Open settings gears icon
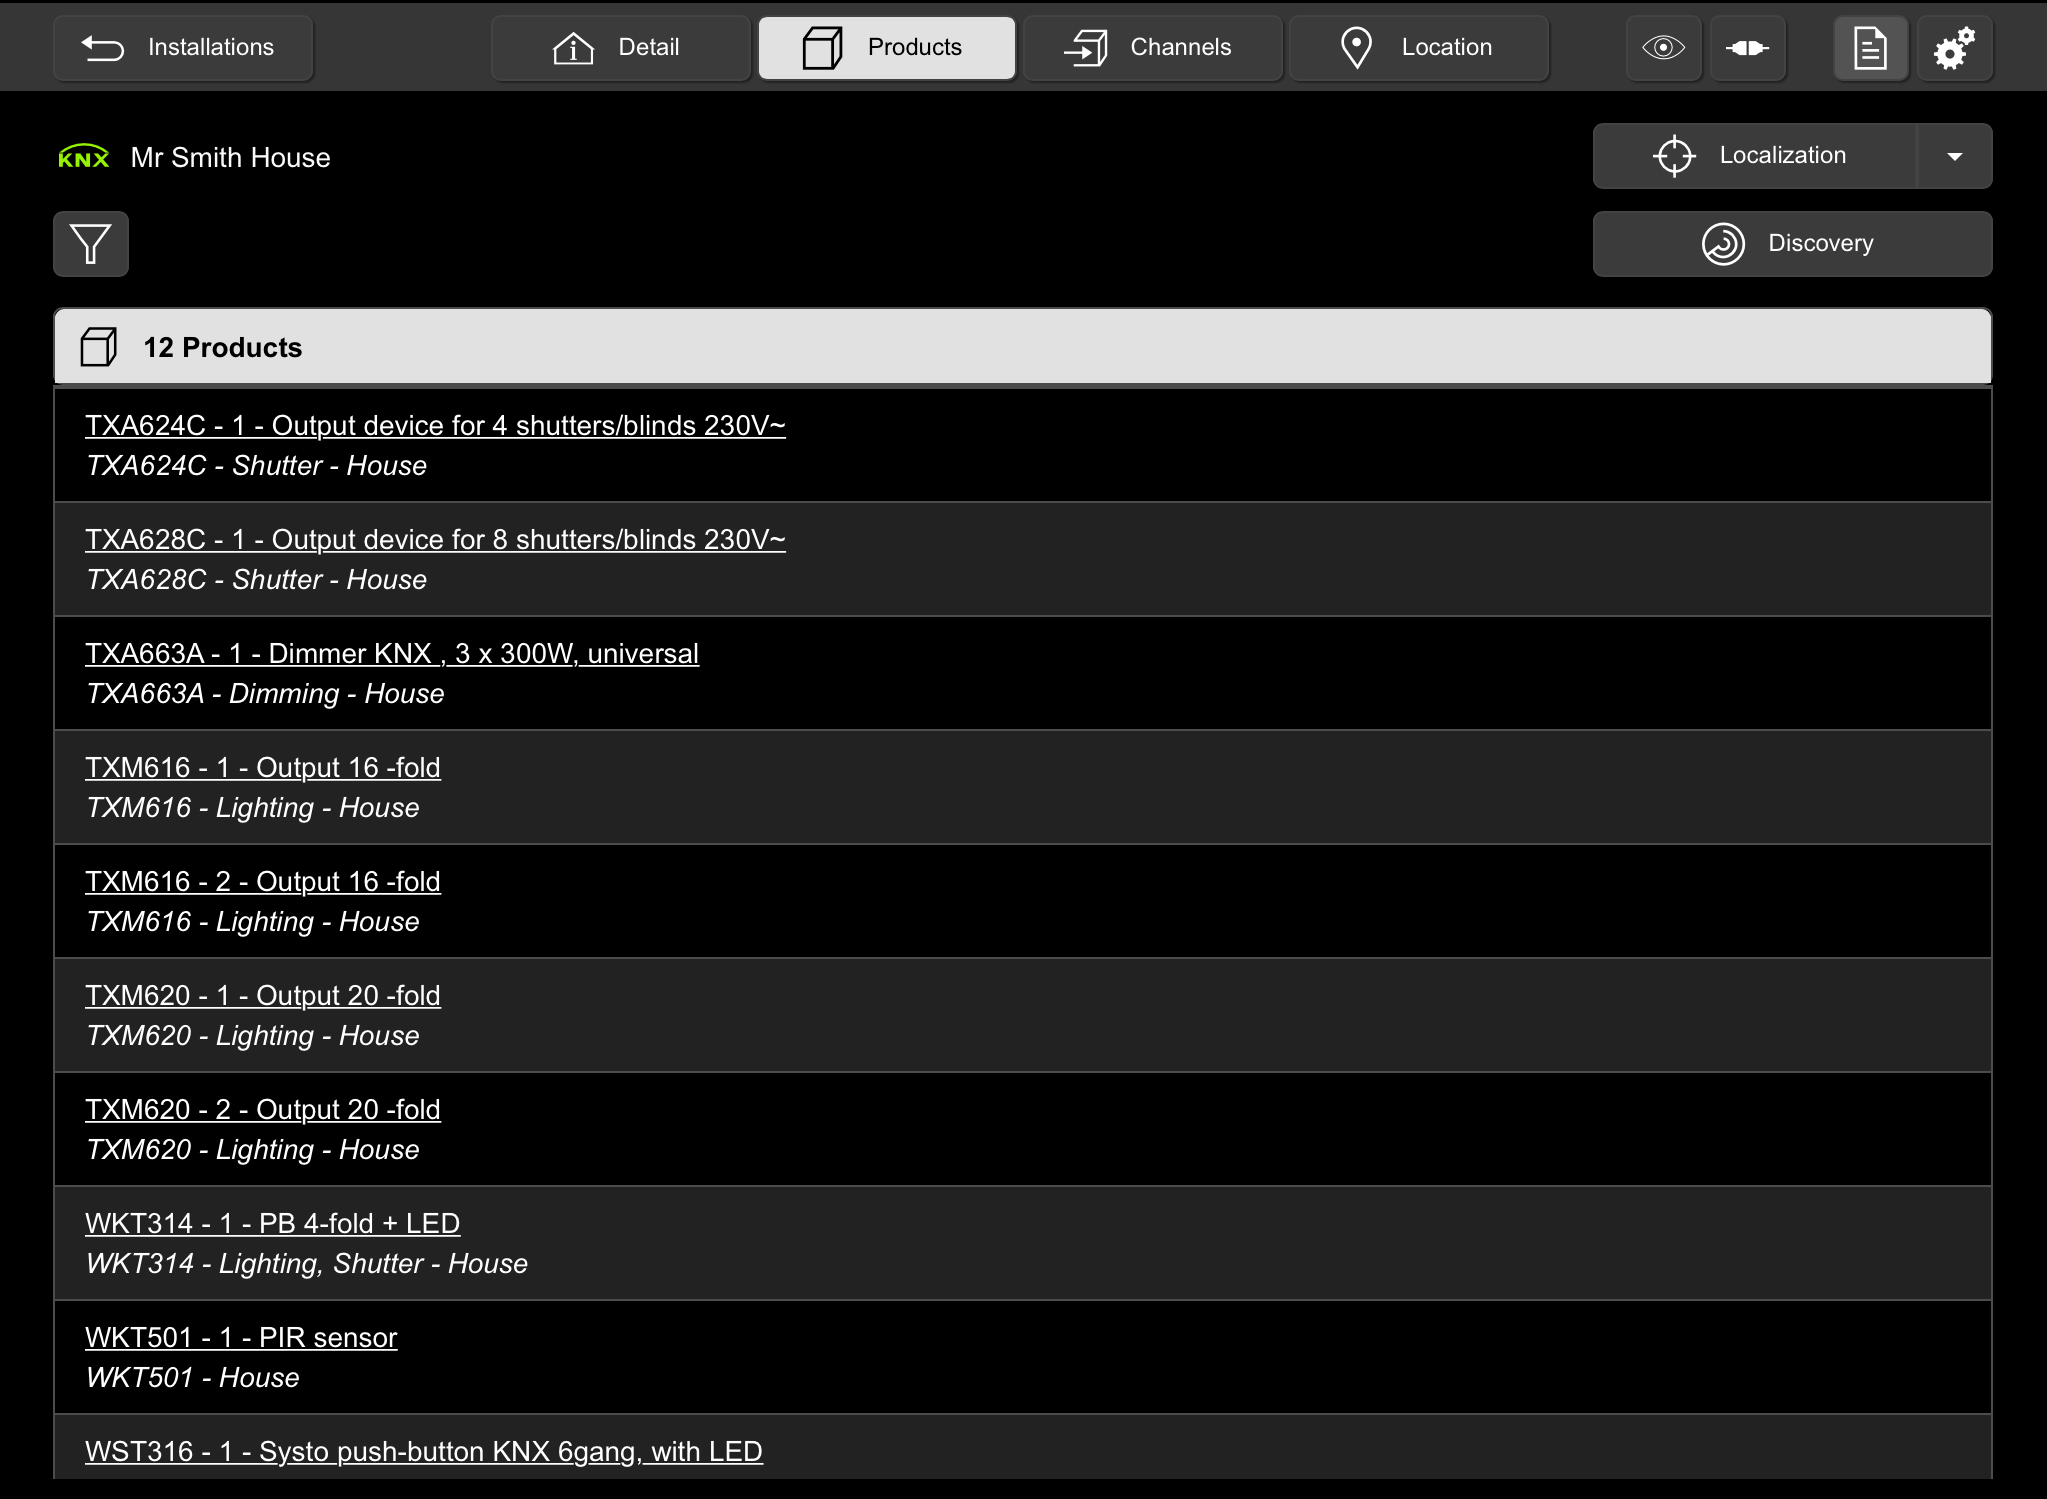 click(x=1954, y=47)
